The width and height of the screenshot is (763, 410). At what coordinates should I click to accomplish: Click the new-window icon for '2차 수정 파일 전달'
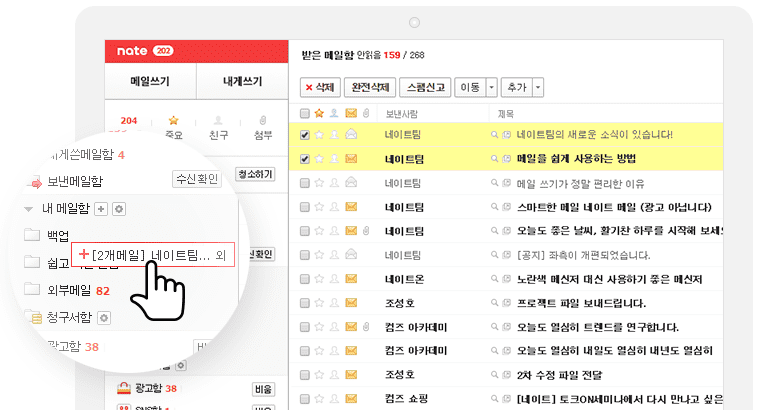pyautogui.click(x=507, y=375)
